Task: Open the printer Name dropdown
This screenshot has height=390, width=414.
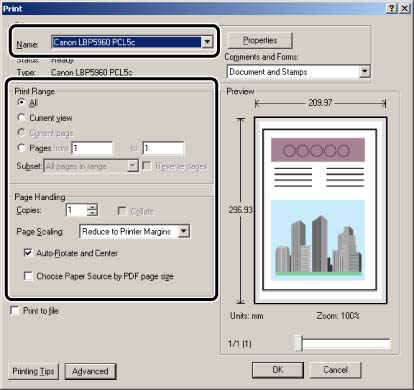Action: 207,42
